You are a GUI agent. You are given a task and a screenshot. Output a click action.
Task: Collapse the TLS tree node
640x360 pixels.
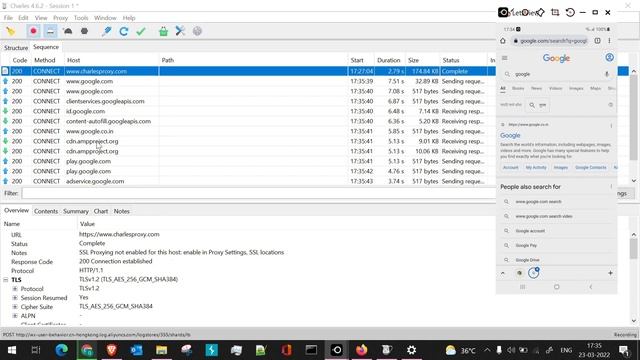coord(6,280)
